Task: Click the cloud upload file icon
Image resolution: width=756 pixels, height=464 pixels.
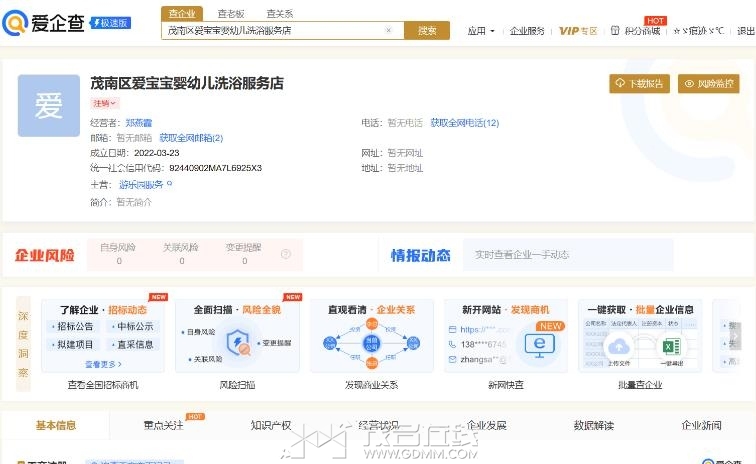Action: [x=618, y=346]
